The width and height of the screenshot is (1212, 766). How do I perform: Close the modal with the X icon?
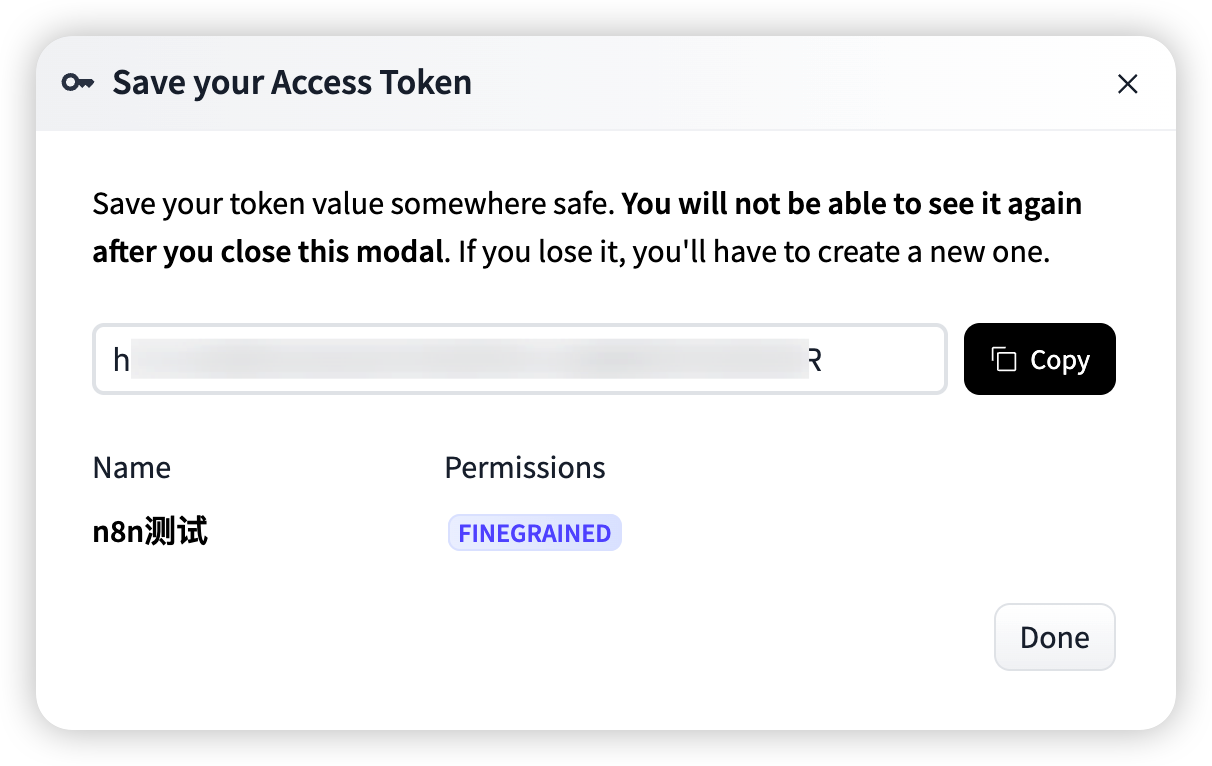1127,84
